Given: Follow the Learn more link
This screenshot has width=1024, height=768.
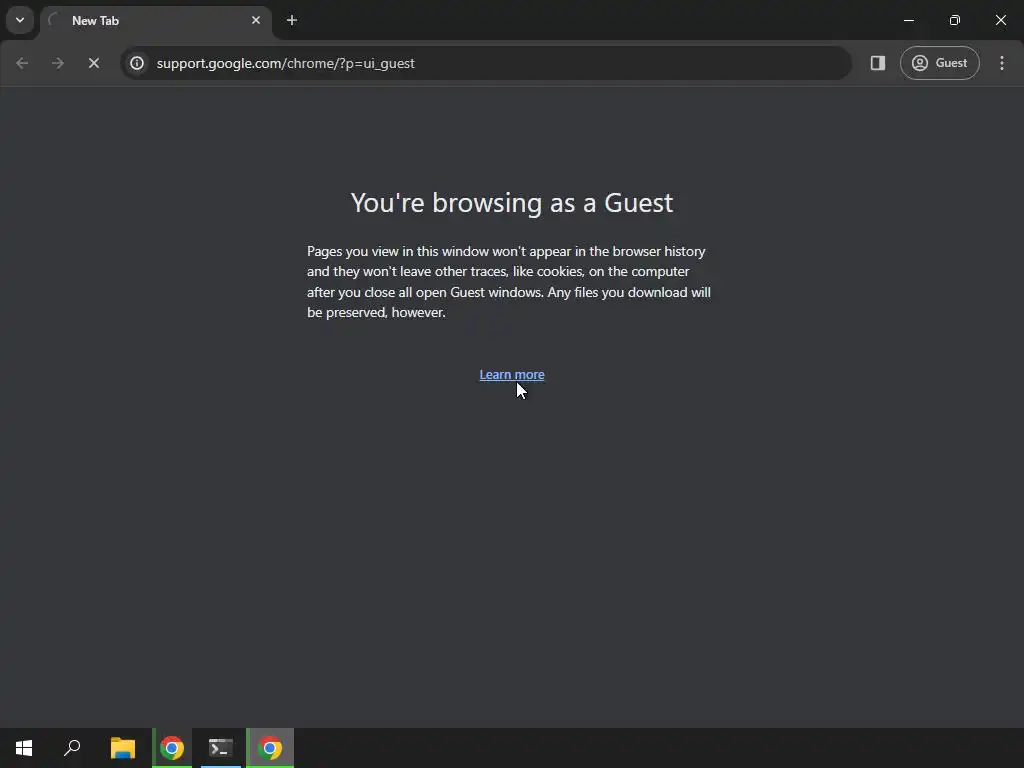Looking at the screenshot, I should [512, 375].
